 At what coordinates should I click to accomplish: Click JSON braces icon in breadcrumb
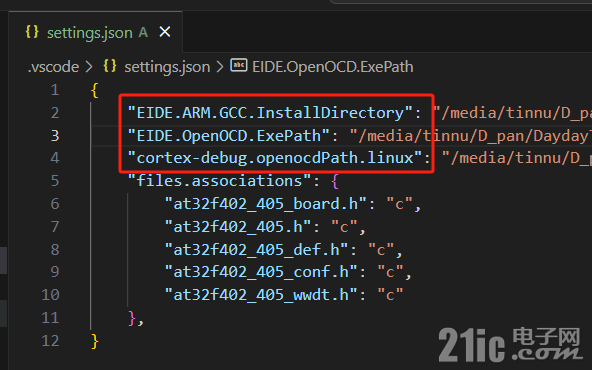pyautogui.click(x=110, y=66)
